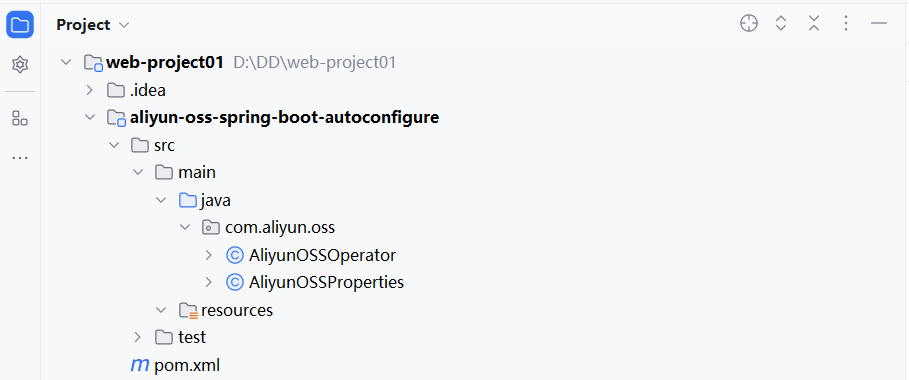Expand the AliyunOSSOperator class node

coord(209,255)
